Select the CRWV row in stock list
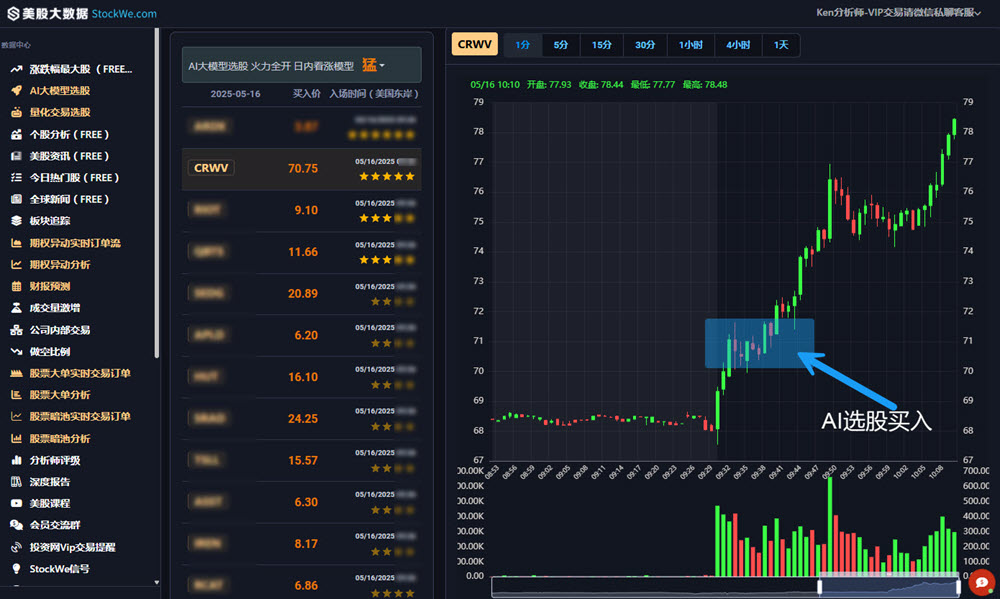This screenshot has height=599, width=1000. click(302, 169)
